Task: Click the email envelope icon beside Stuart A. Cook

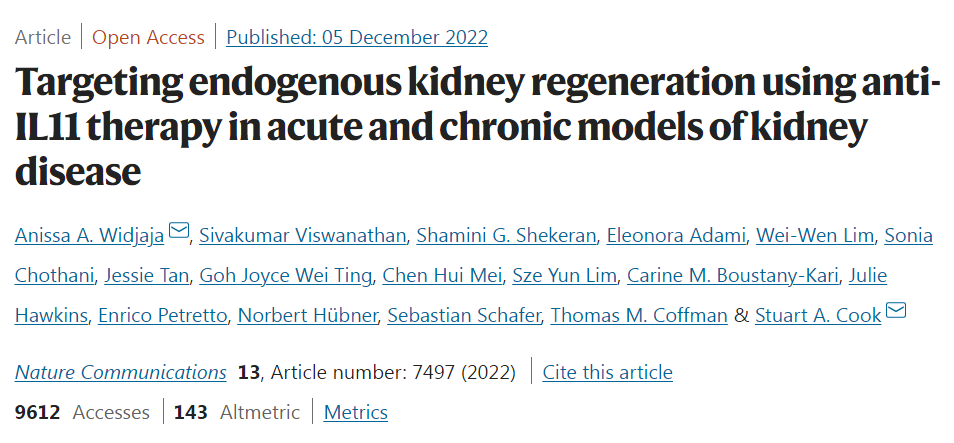Action: pos(896,312)
